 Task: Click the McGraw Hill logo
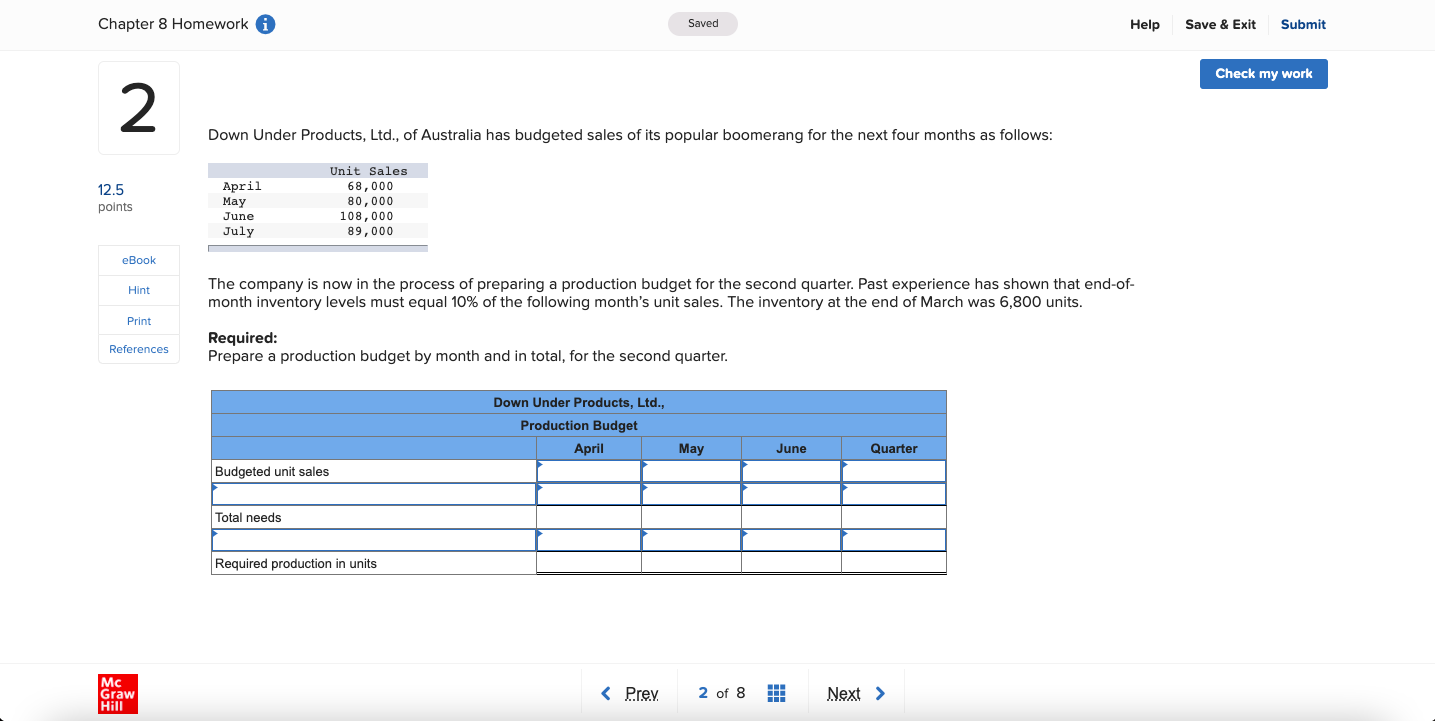117,693
